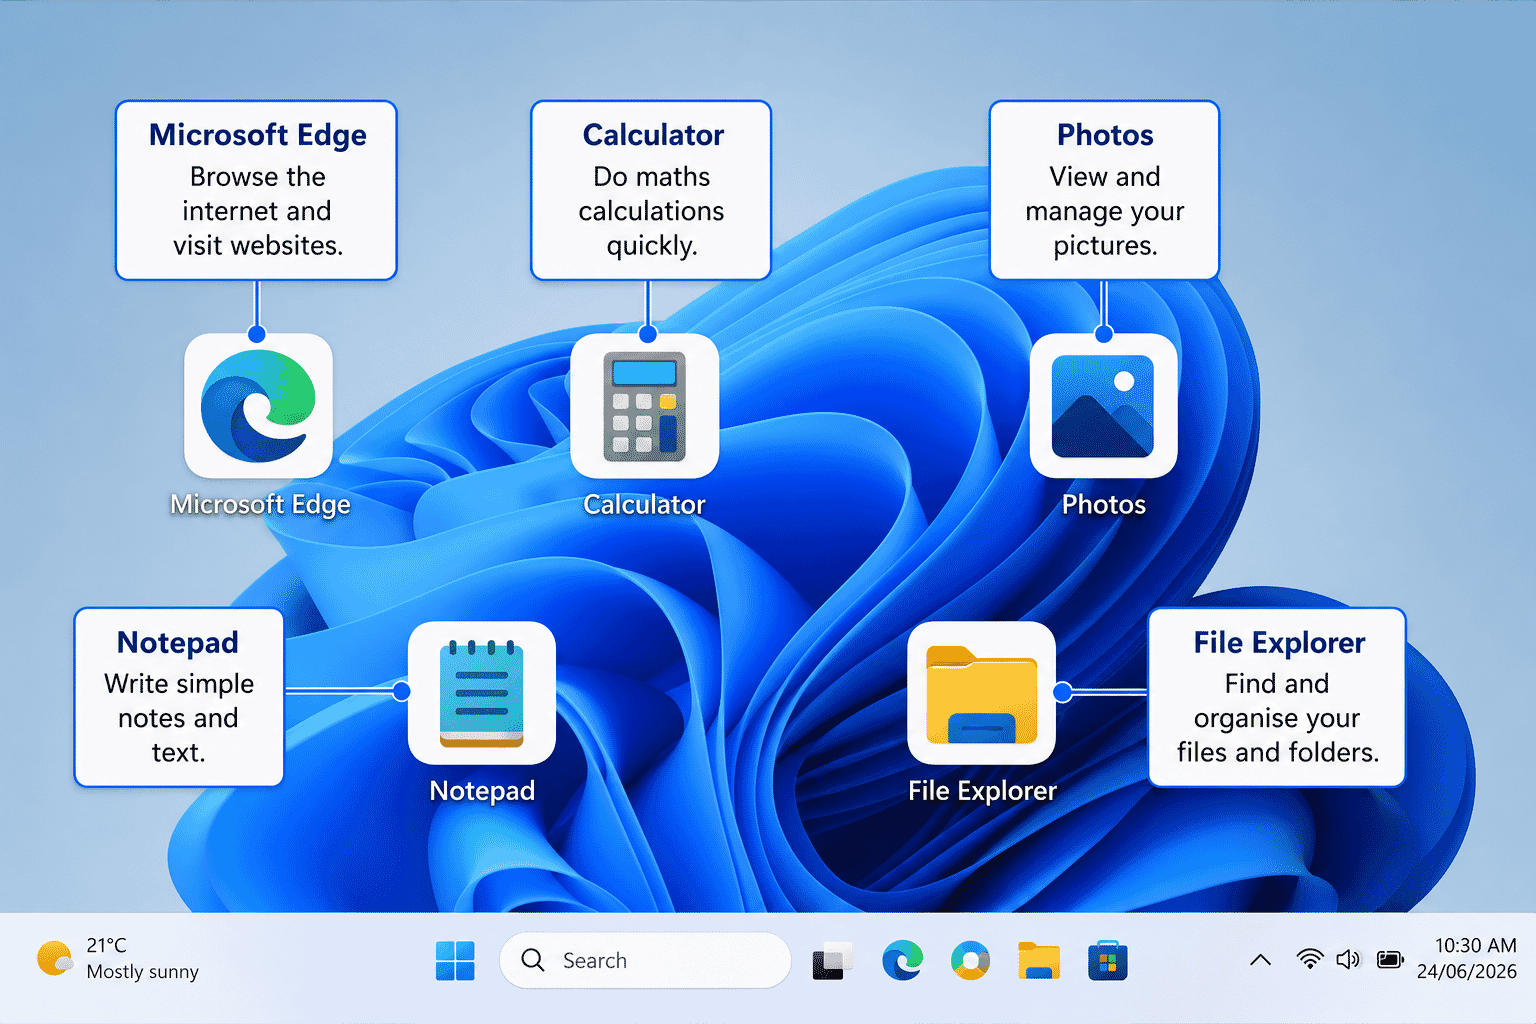Click the taskbar Search box
The height and width of the screenshot is (1024, 1536).
(x=645, y=960)
